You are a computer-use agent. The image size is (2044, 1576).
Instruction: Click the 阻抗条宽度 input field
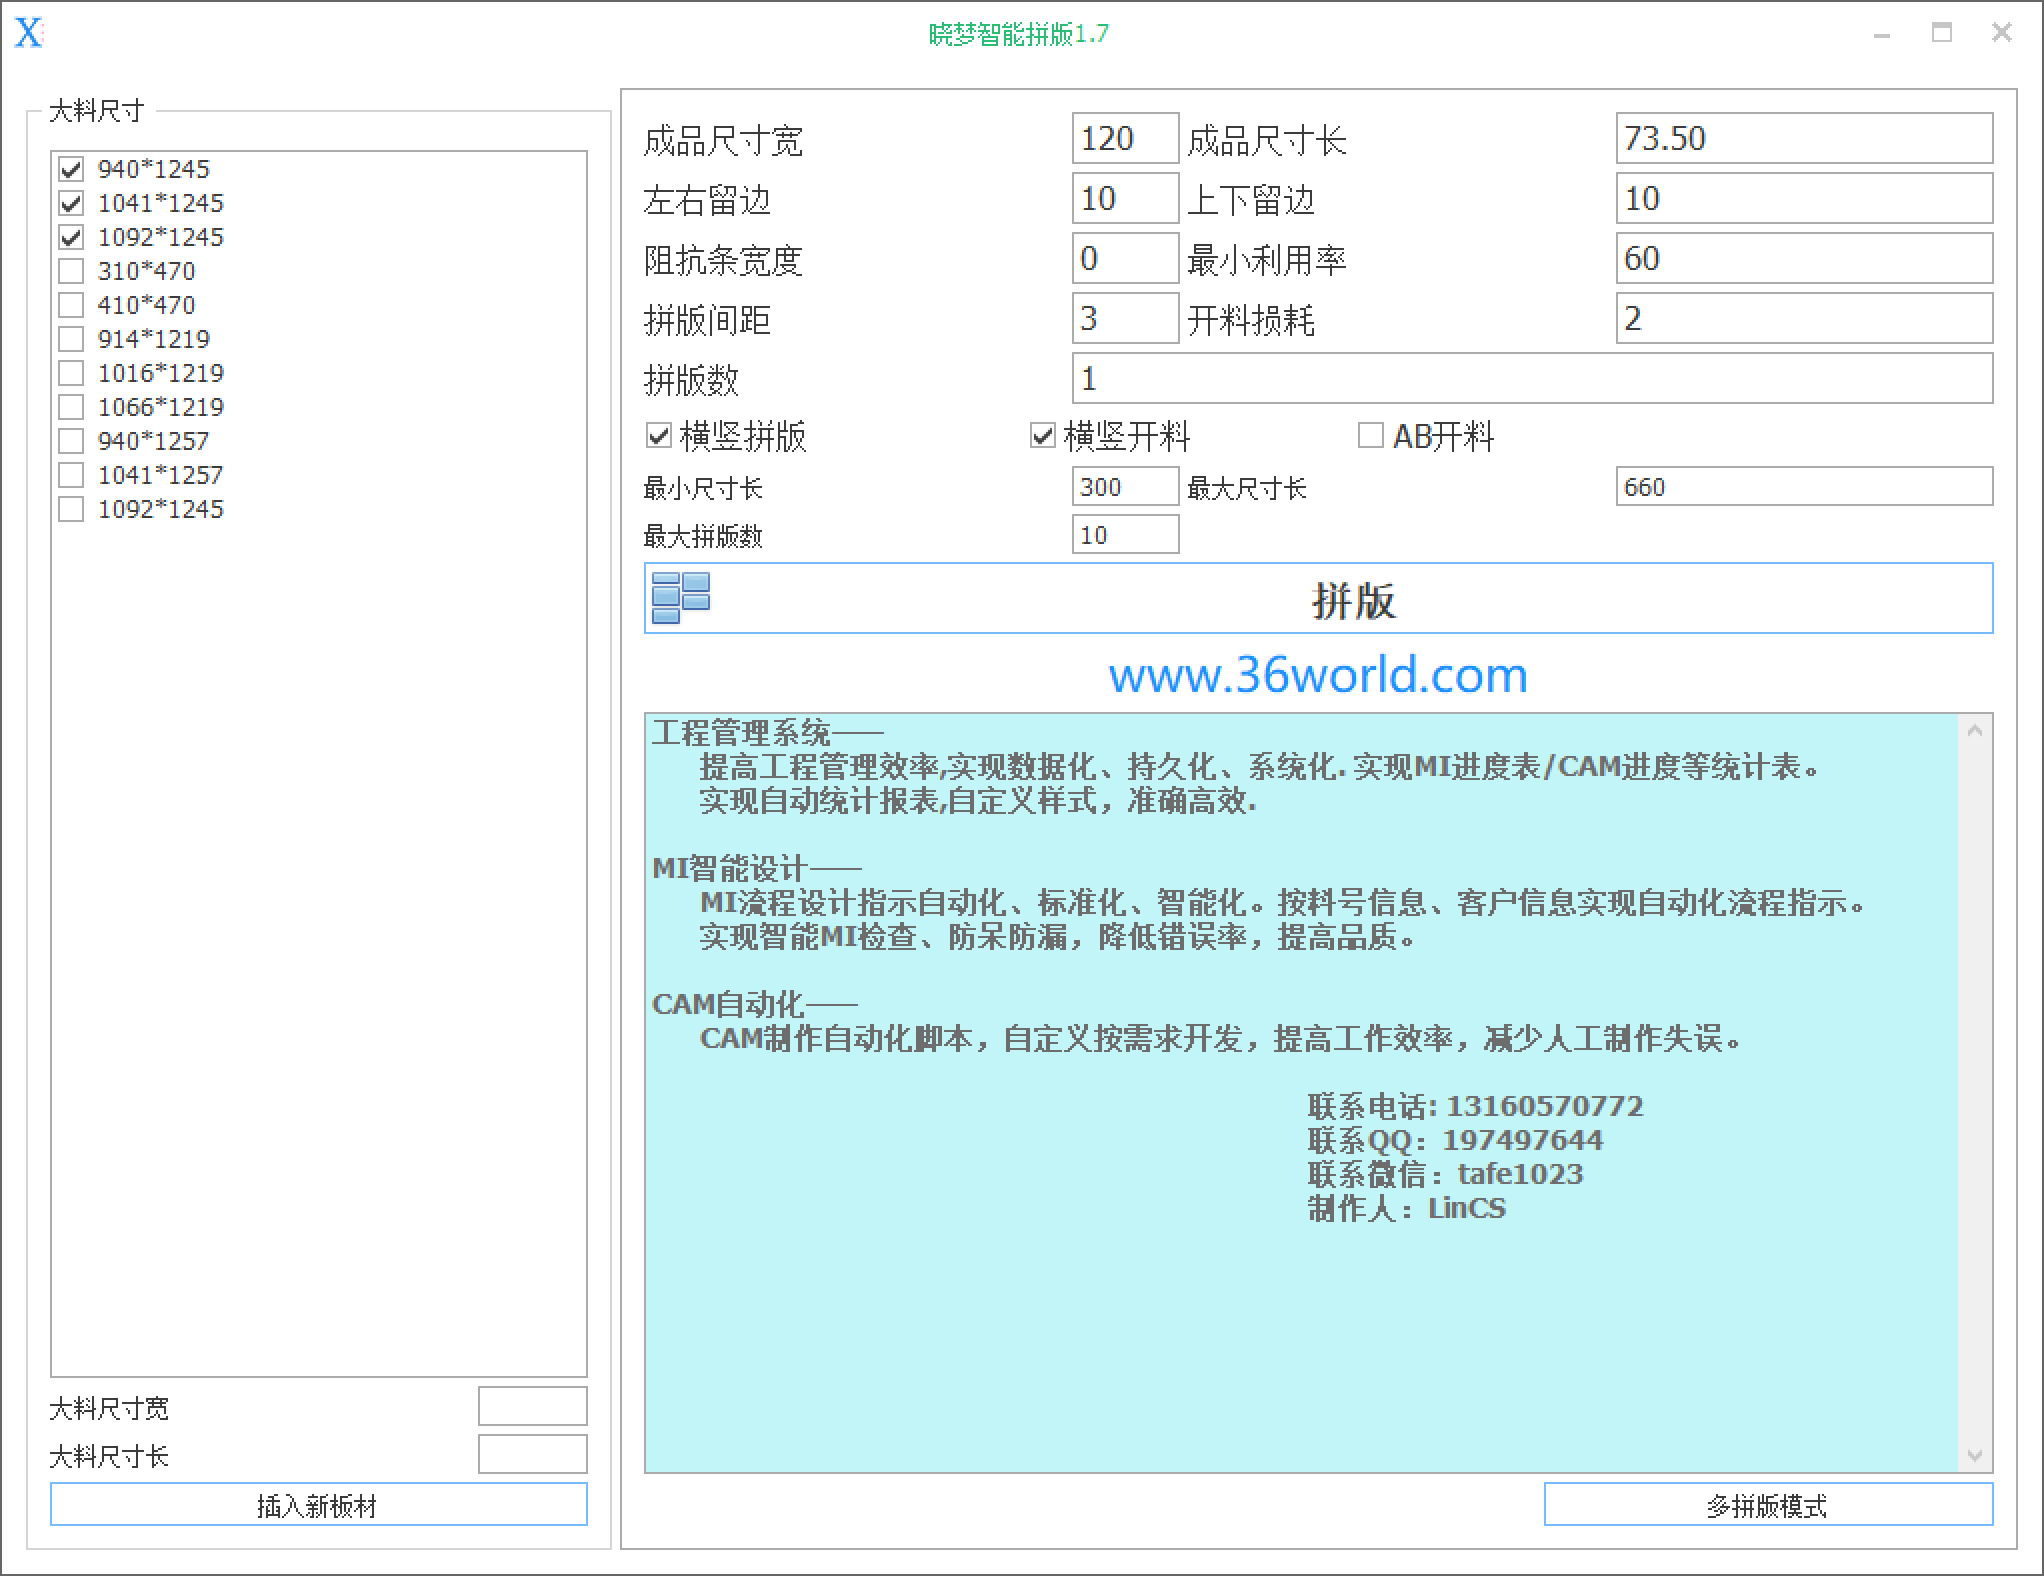point(1125,258)
